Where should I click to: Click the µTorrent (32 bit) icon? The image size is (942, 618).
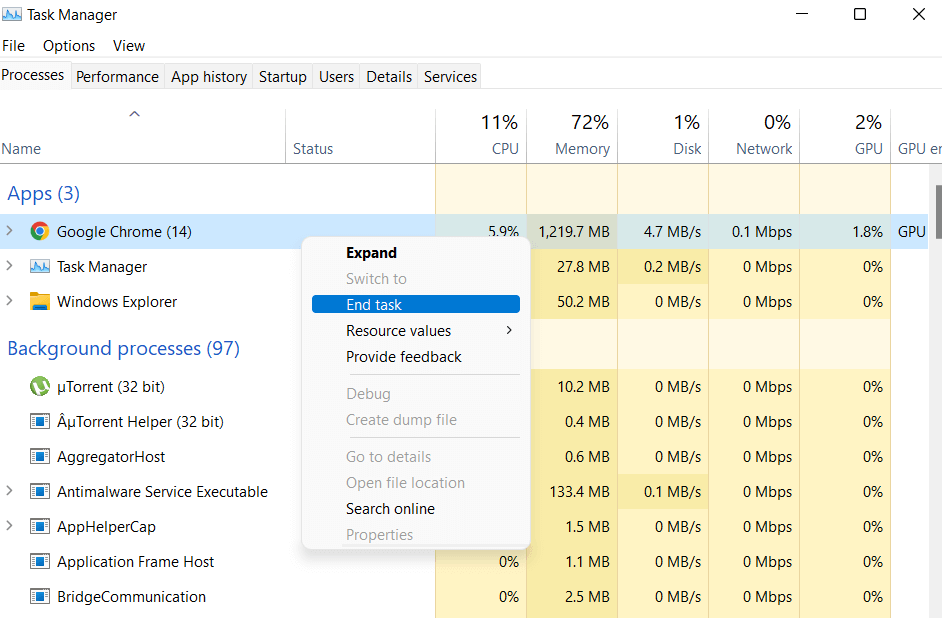click(40, 386)
